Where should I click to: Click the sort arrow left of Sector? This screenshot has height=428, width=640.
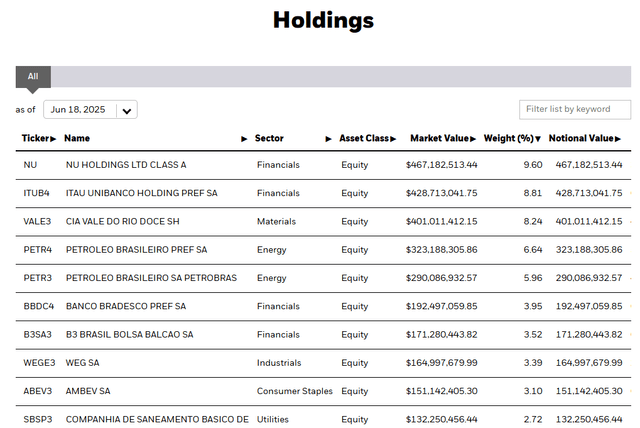pyautogui.click(x=244, y=139)
